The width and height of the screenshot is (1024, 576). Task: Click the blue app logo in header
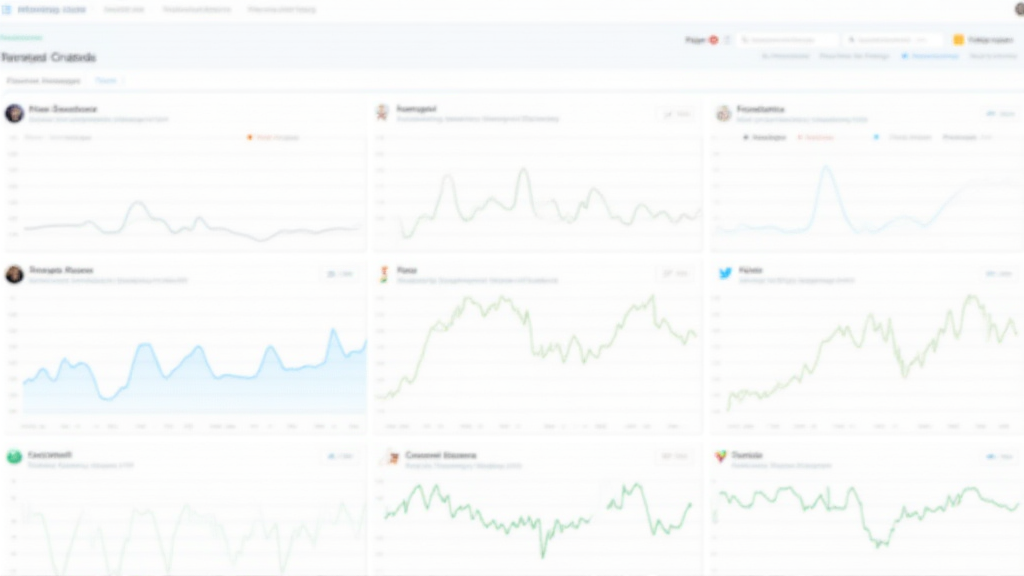(x=8, y=9)
